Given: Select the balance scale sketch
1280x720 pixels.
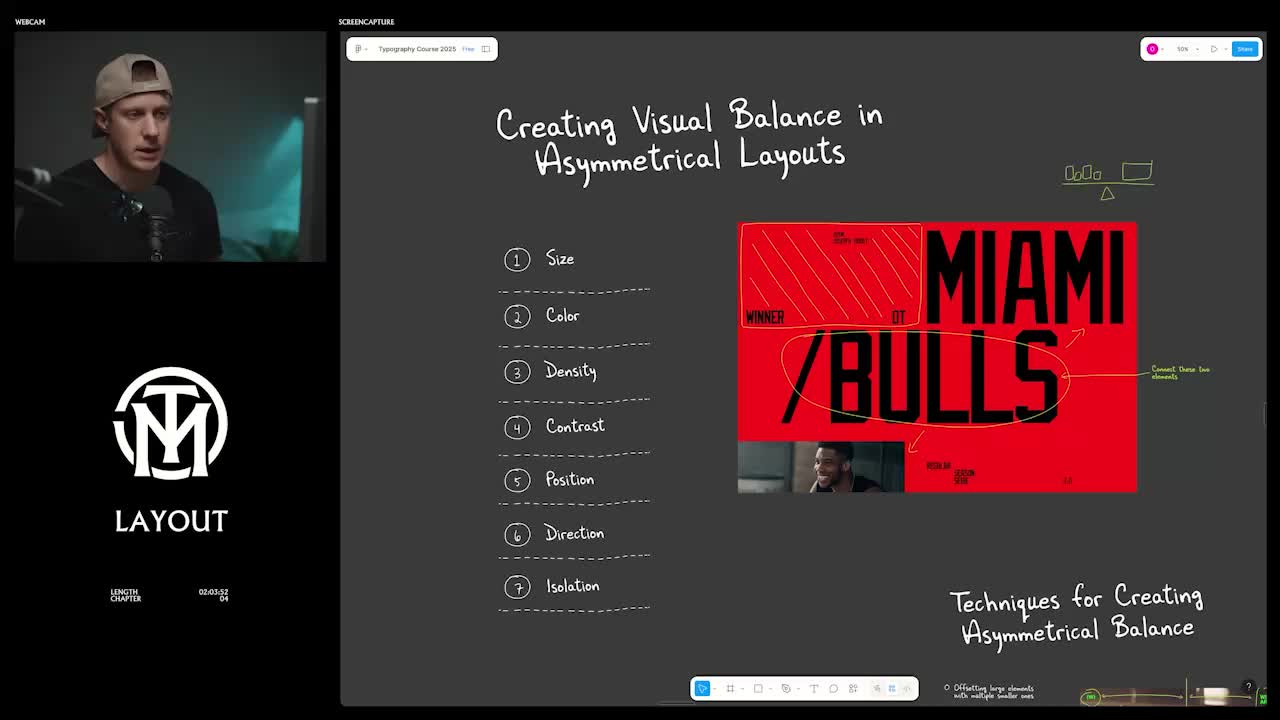Looking at the screenshot, I should 1108,180.
